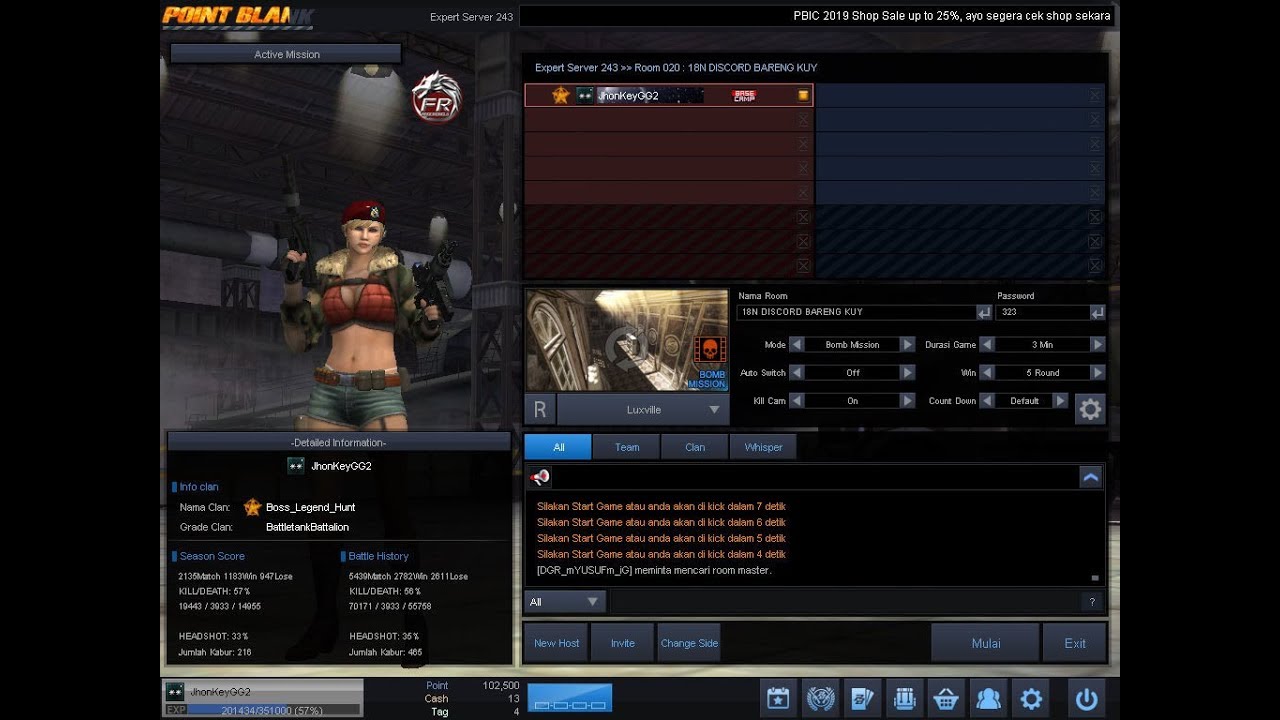Click Mode right arrow after Bomb Mission

point(907,344)
